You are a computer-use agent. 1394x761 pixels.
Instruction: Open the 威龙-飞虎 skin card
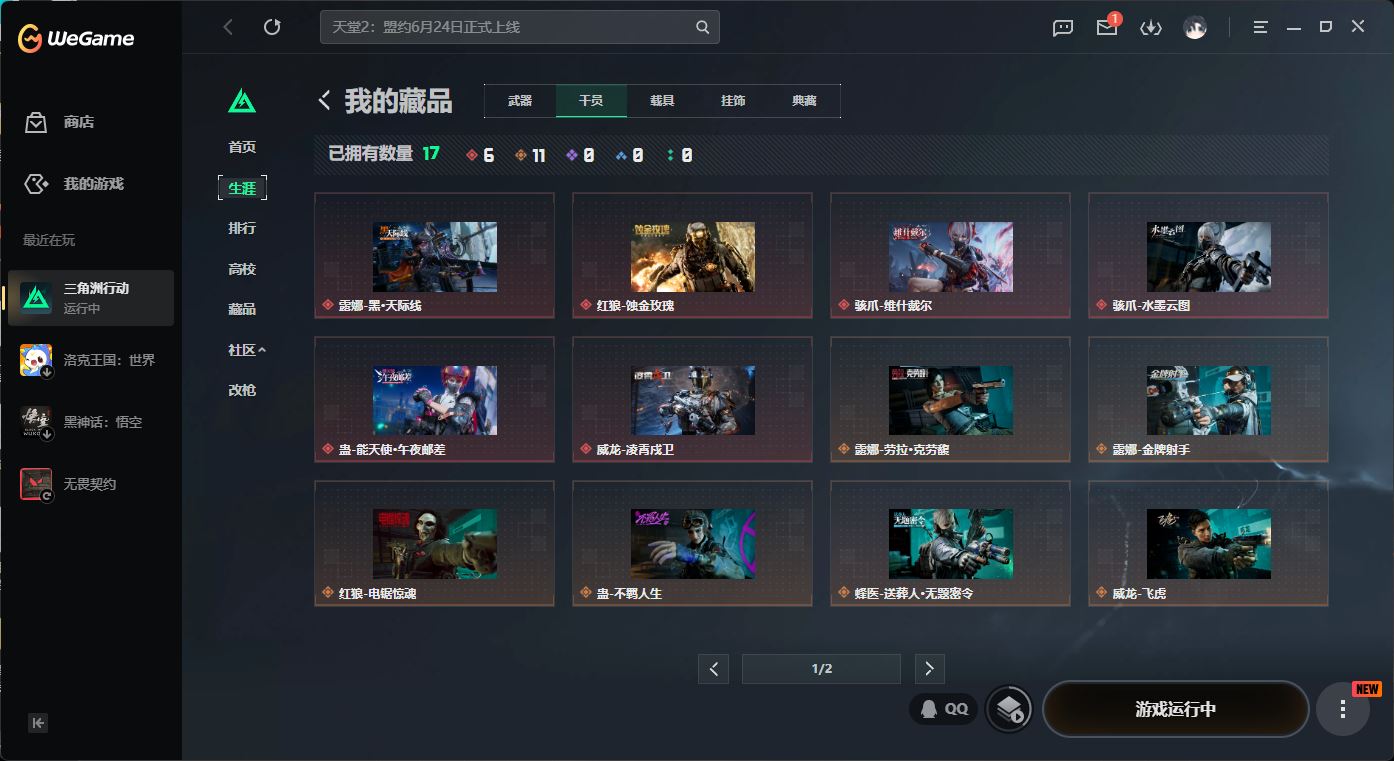(1208, 543)
